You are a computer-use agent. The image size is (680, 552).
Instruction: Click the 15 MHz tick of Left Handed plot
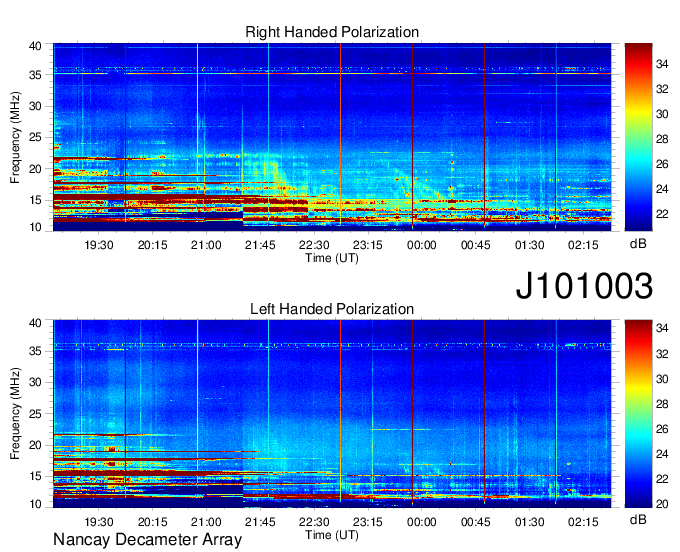pyautogui.click(x=35, y=477)
